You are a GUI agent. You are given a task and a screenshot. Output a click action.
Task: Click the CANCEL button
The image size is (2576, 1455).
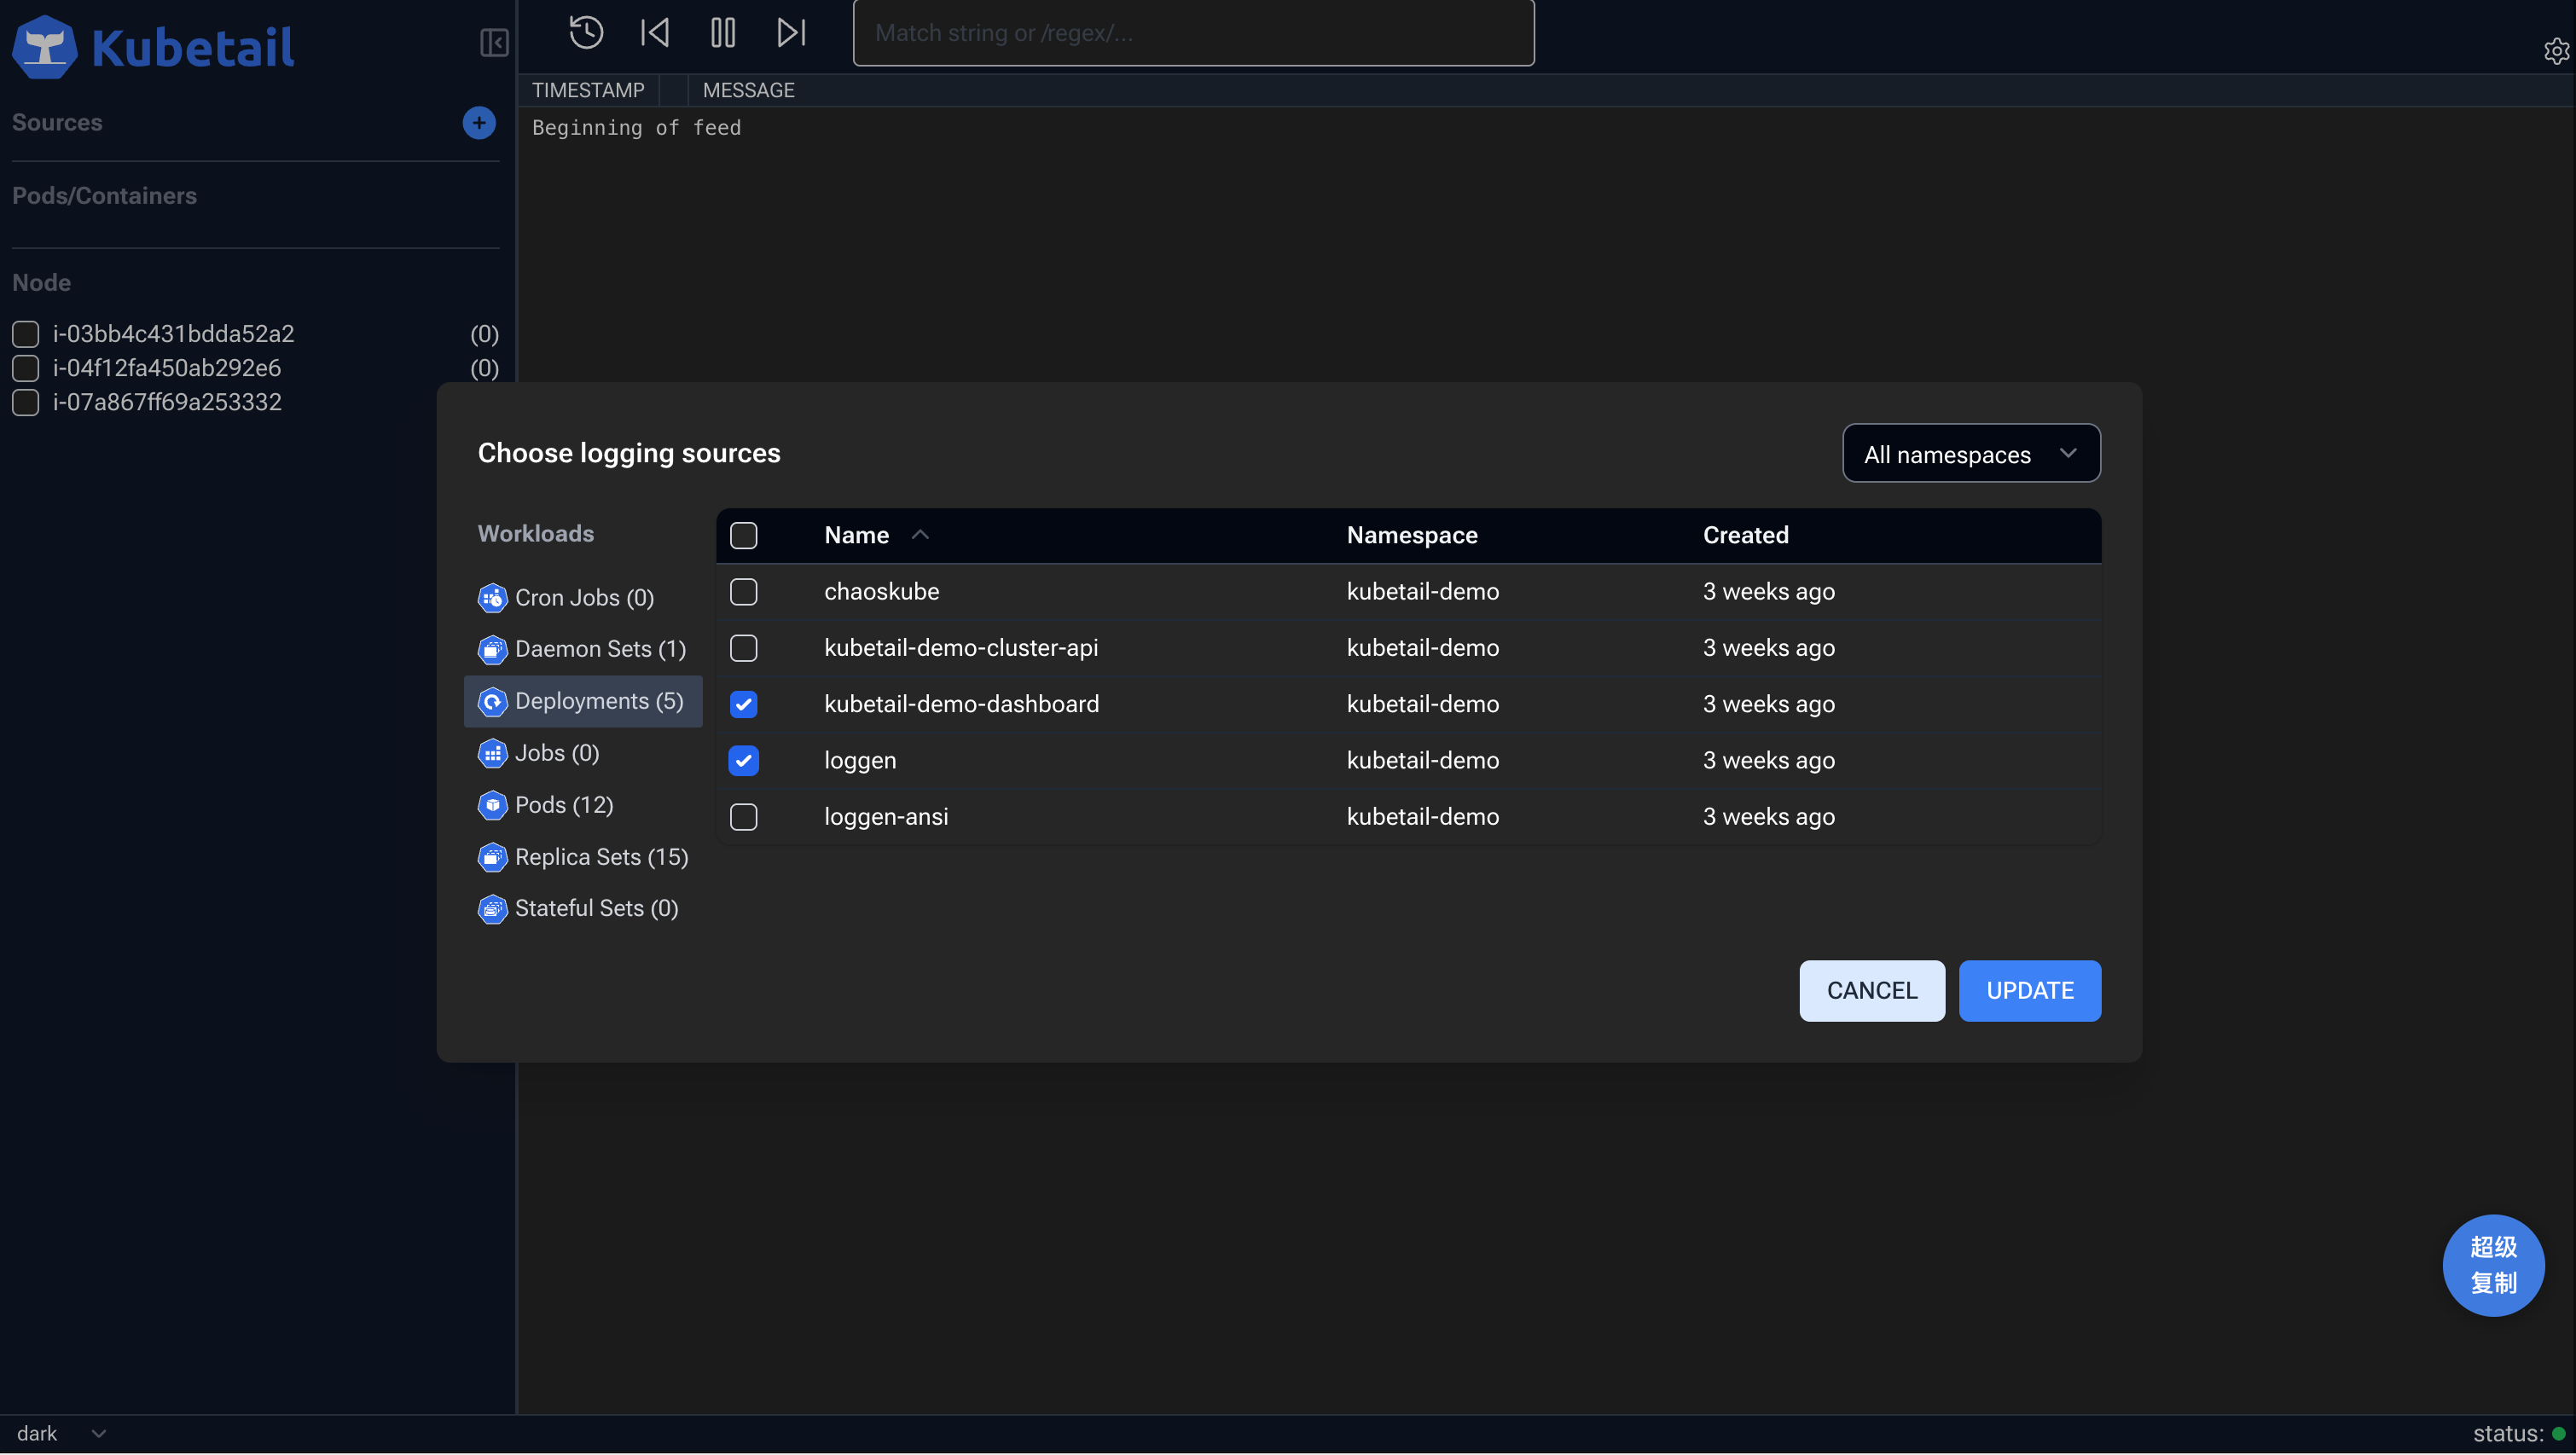click(x=1872, y=991)
